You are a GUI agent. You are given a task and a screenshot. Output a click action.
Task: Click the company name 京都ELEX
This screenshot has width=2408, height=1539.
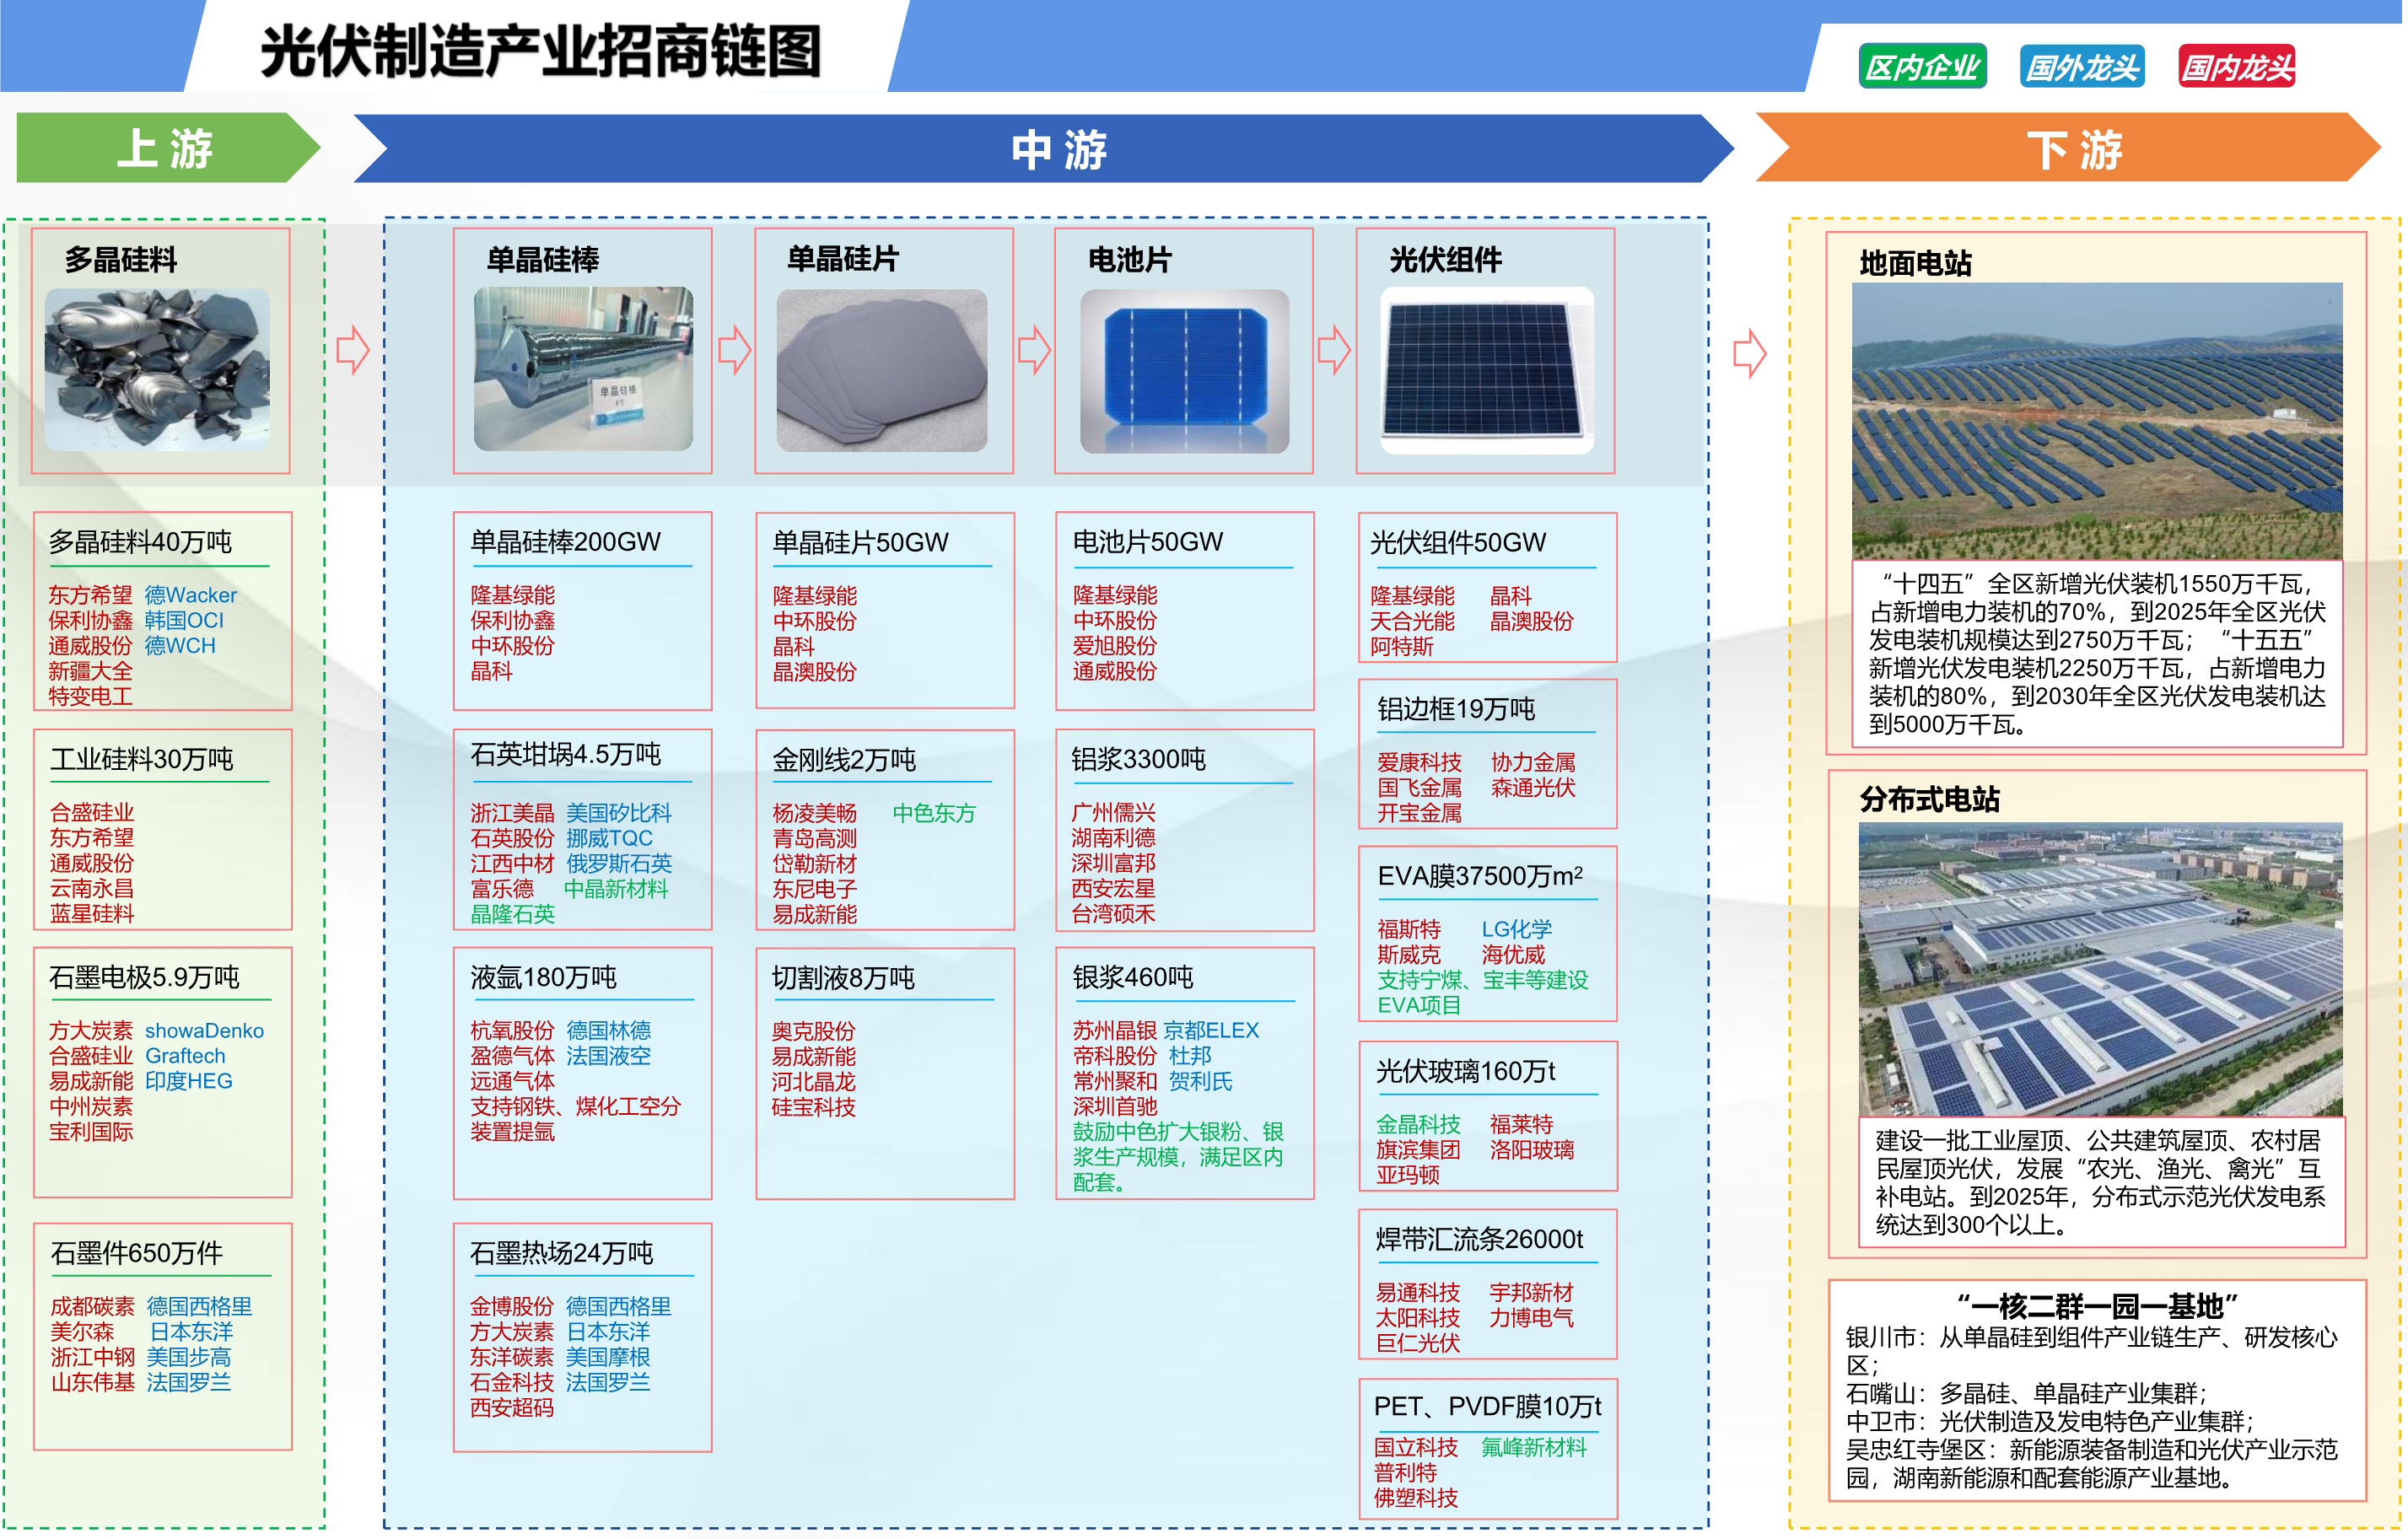(x=1210, y=1030)
